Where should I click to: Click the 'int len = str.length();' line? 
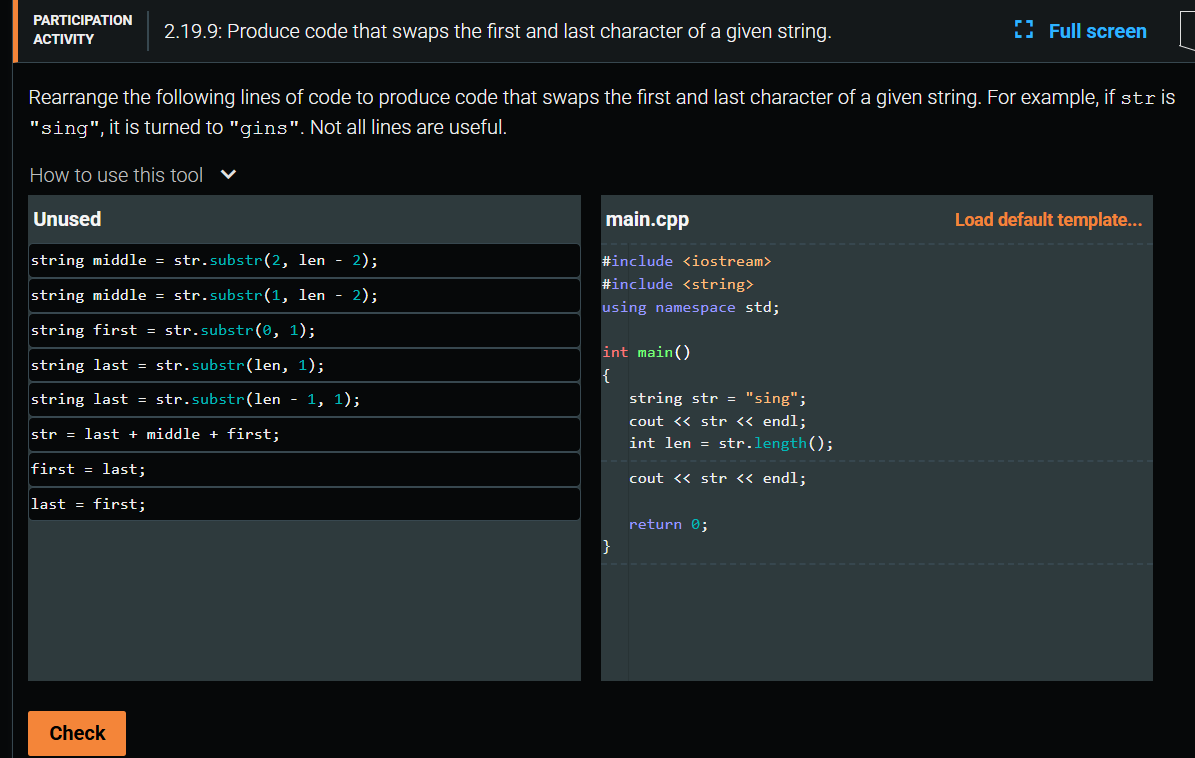(x=731, y=443)
